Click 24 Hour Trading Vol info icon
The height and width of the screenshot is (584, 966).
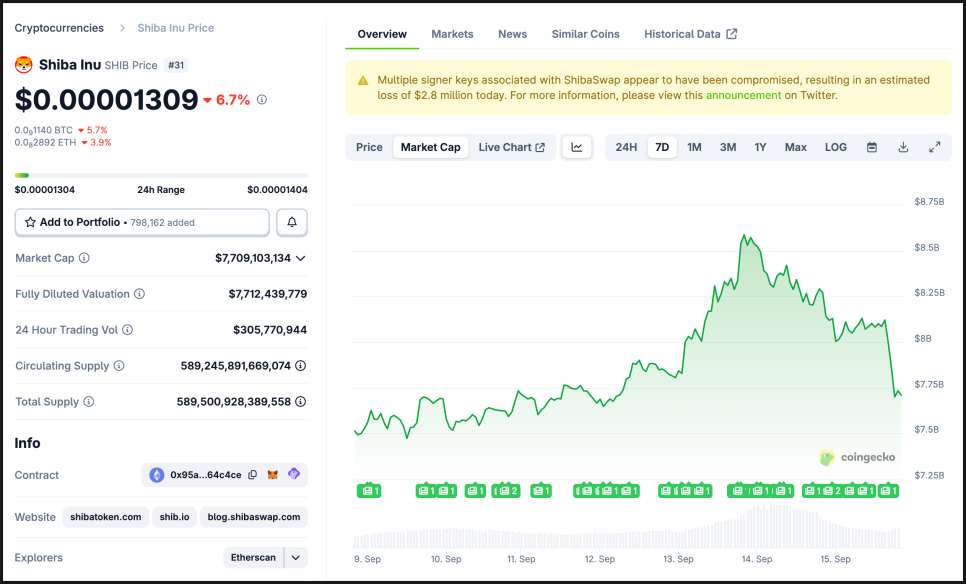[x=128, y=330]
